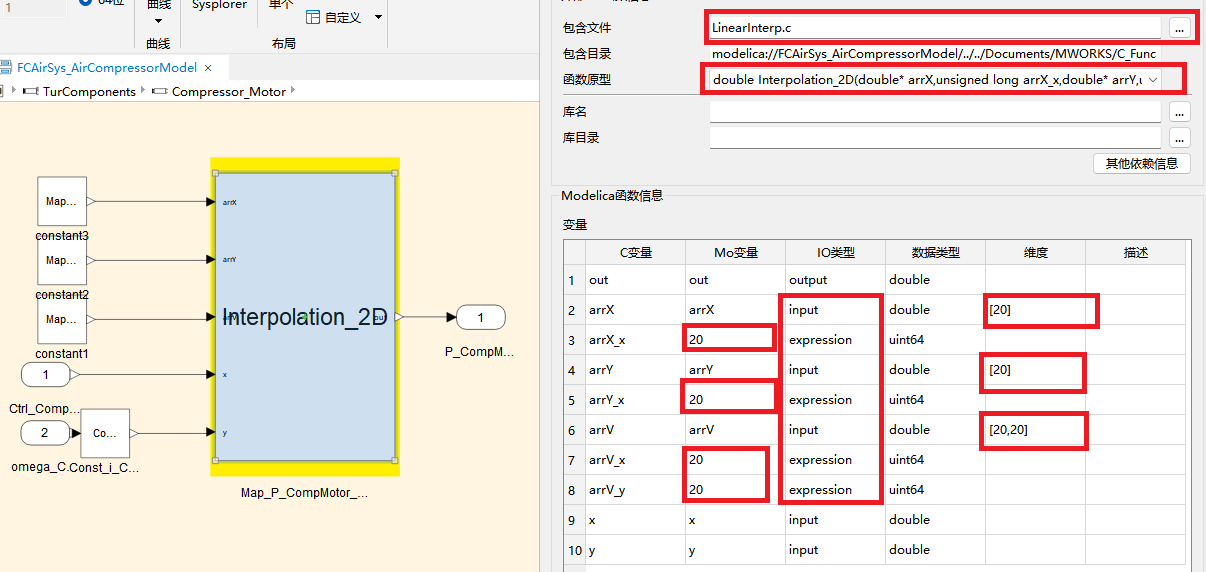The height and width of the screenshot is (572, 1206).
Task: Edit arrX dimension cell [20]
Action: tap(1036, 310)
